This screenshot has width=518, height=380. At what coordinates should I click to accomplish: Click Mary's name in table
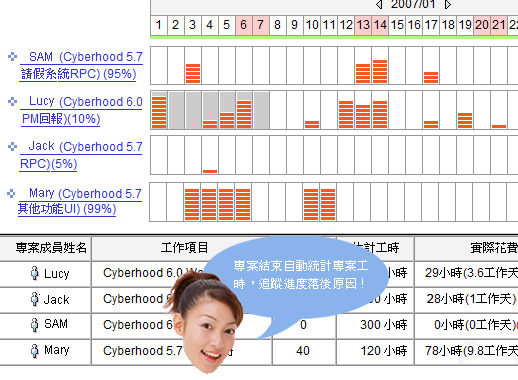pos(57,350)
